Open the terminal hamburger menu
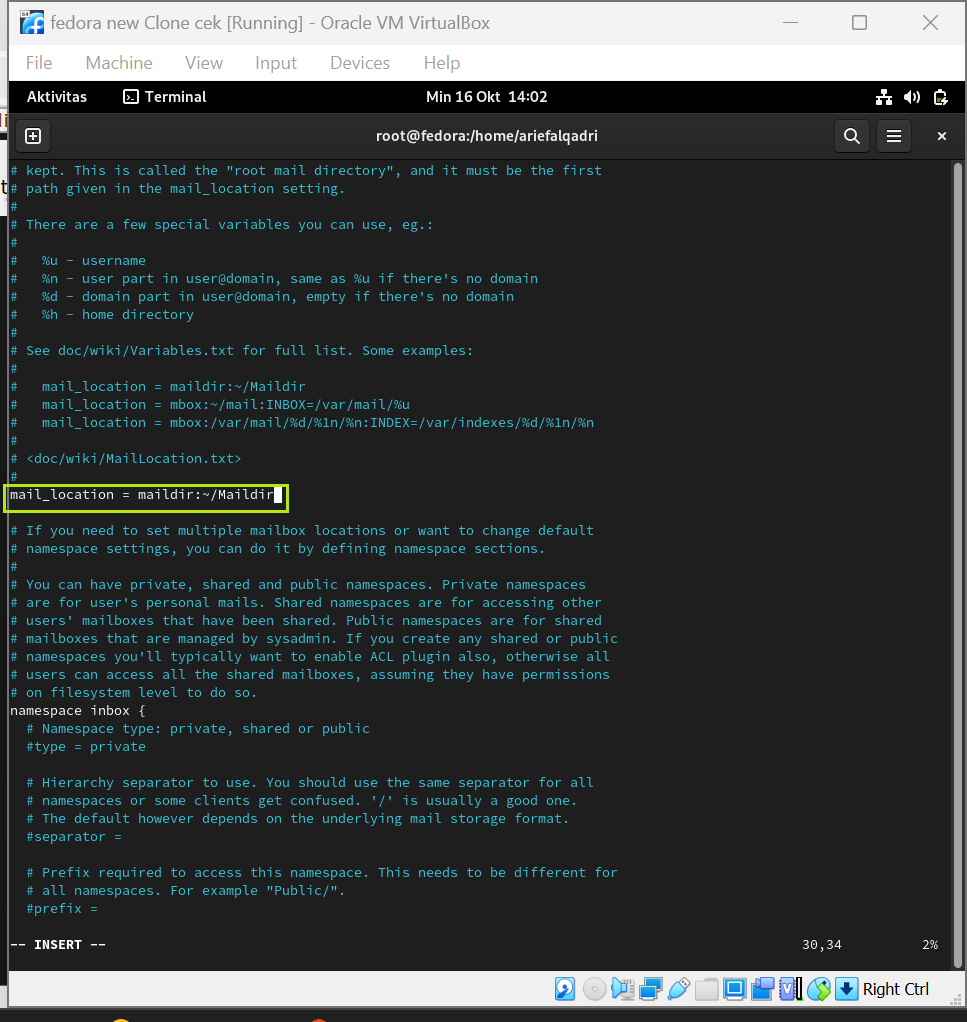 tap(893, 136)
